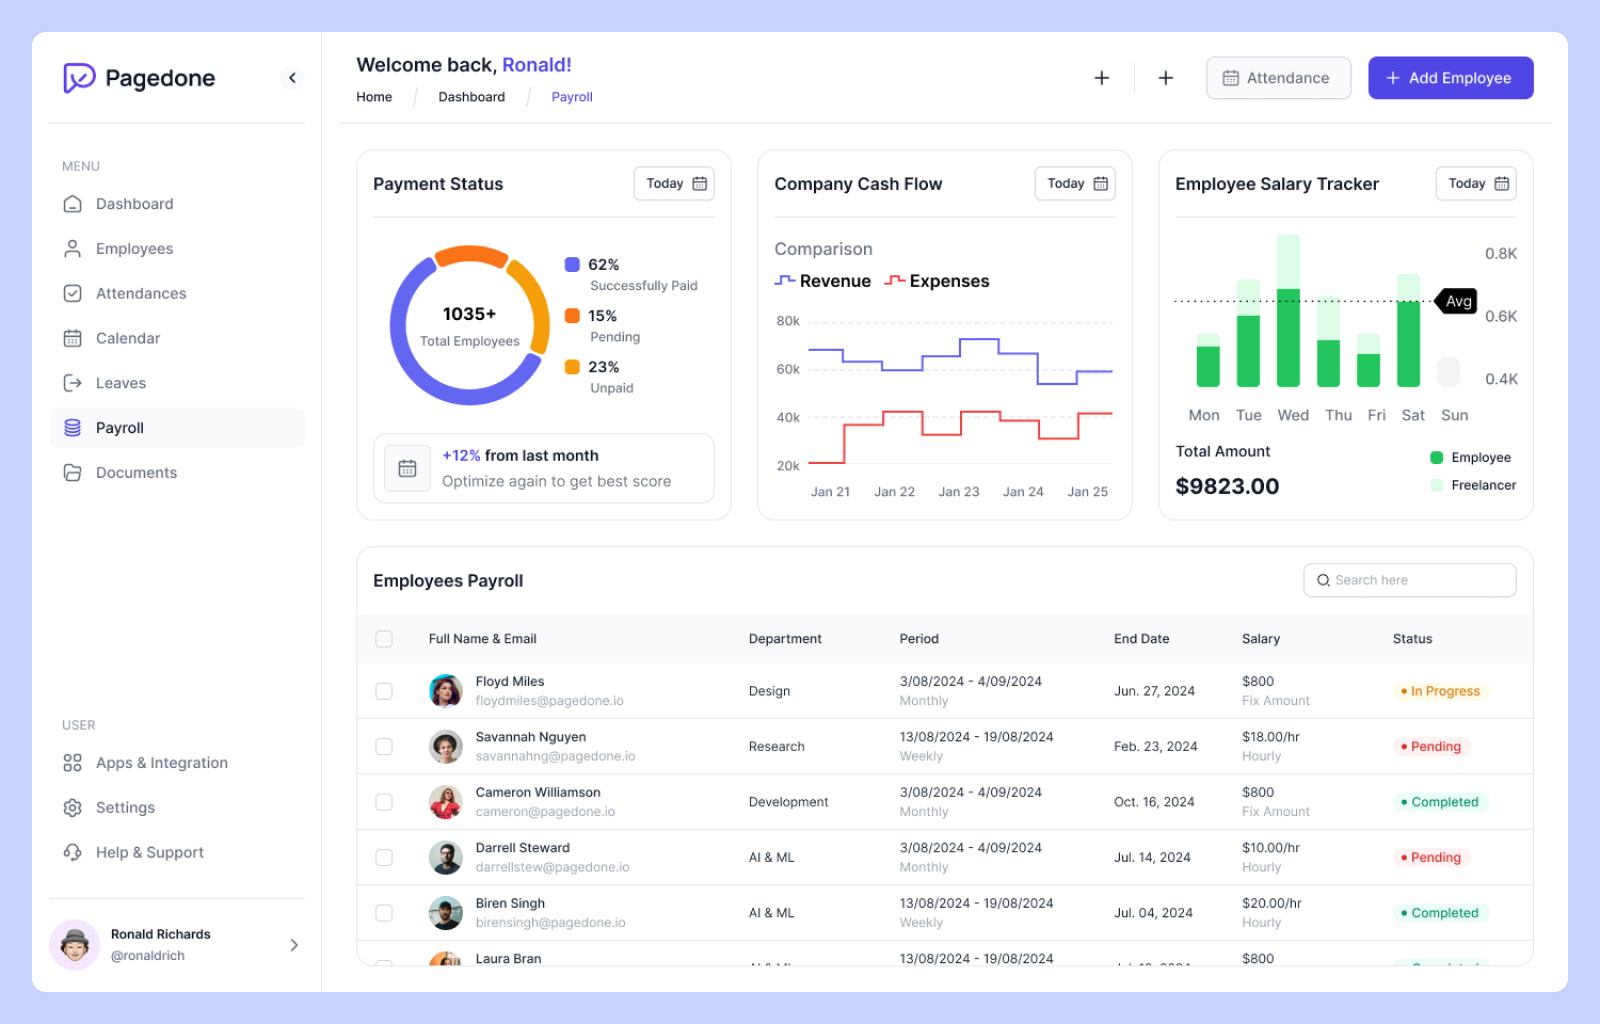Click the purple 62% Successfully Paid swatch
This screenshot has width=1600, height=1024.
[572, 265]
